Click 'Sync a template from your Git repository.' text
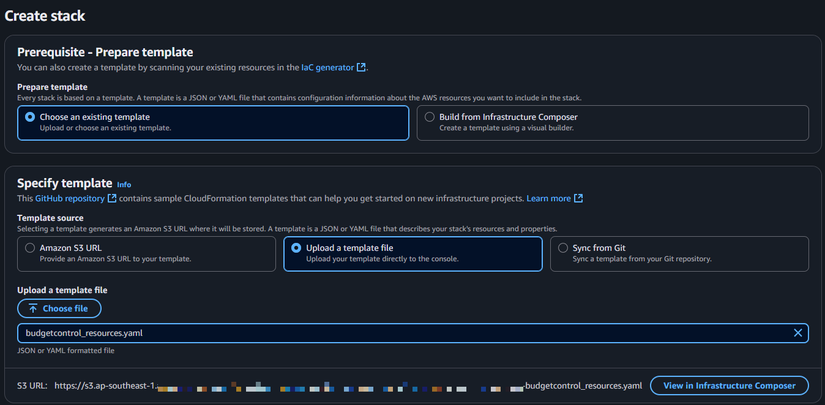Screen dimensions: 825x405 click(x=642, y=259)
